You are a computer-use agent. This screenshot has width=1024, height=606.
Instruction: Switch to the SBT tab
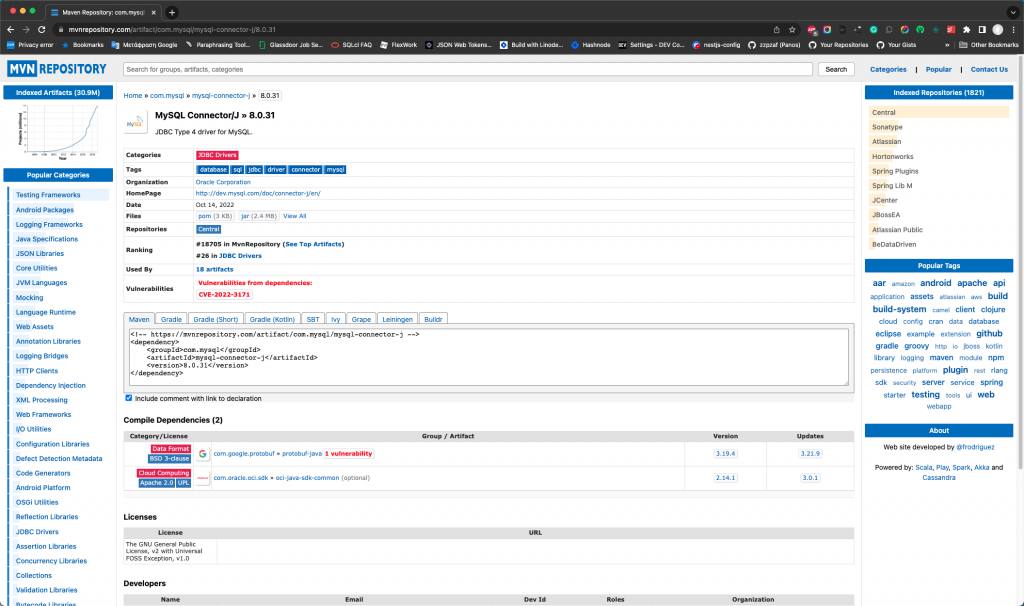pos(313,319)
